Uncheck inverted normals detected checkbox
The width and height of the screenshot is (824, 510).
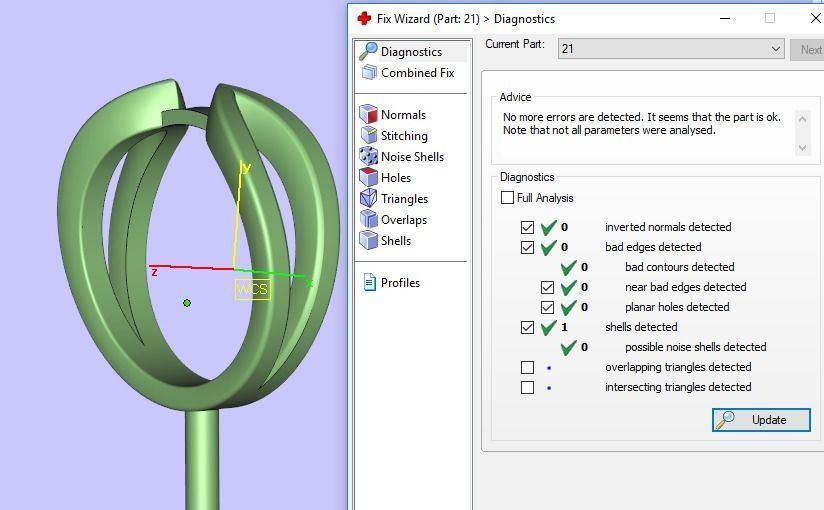point(527,227)
